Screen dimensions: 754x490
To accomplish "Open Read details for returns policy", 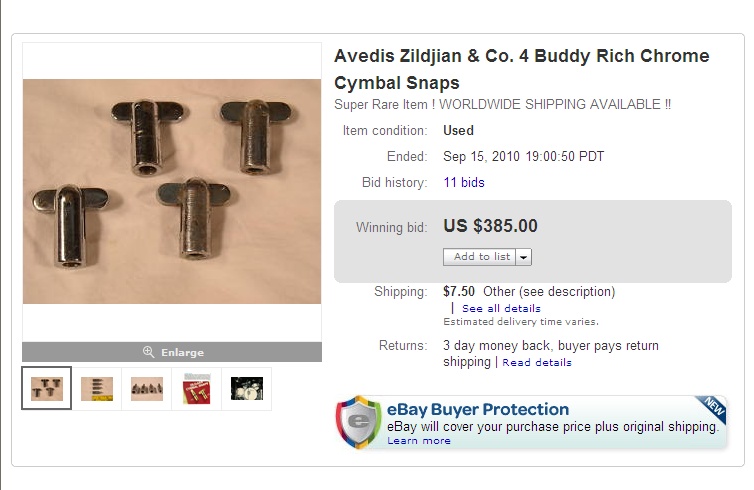I will click(537, 363).
